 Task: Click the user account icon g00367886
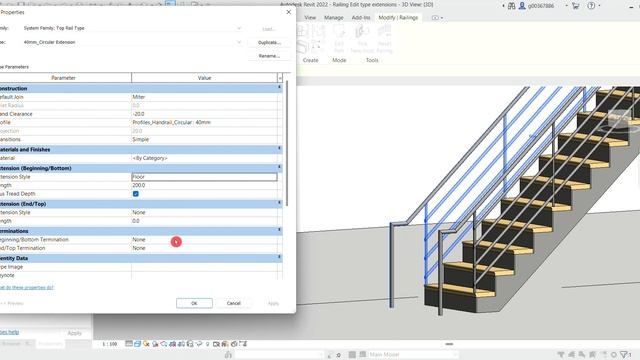click(x=522, y=6)
